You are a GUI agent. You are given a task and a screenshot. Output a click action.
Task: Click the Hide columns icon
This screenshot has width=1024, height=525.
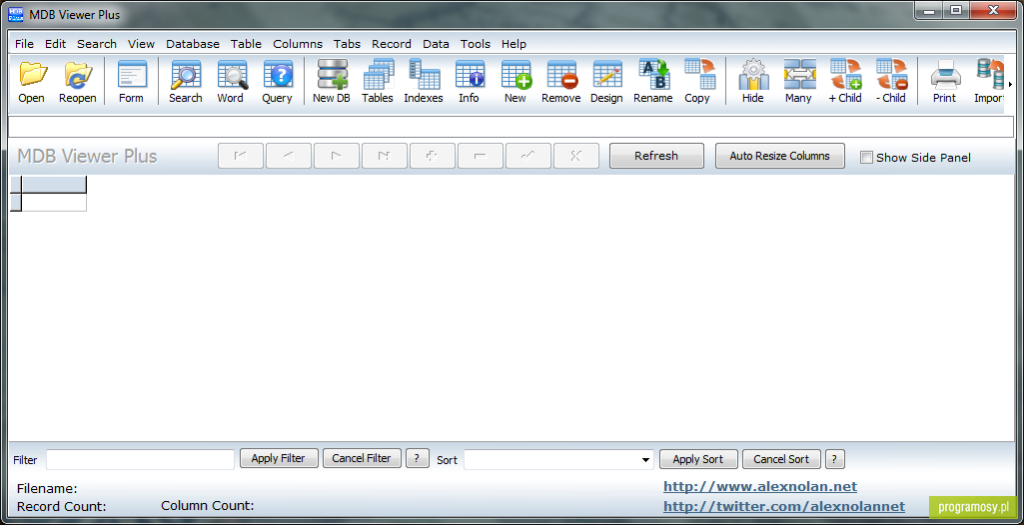point(753,81)
